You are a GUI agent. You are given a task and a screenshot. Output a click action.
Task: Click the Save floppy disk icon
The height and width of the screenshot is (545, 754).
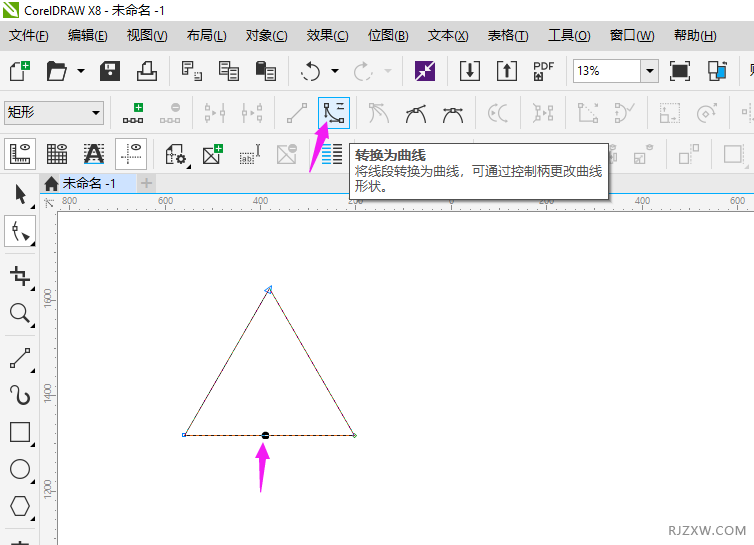click(110, 71)
